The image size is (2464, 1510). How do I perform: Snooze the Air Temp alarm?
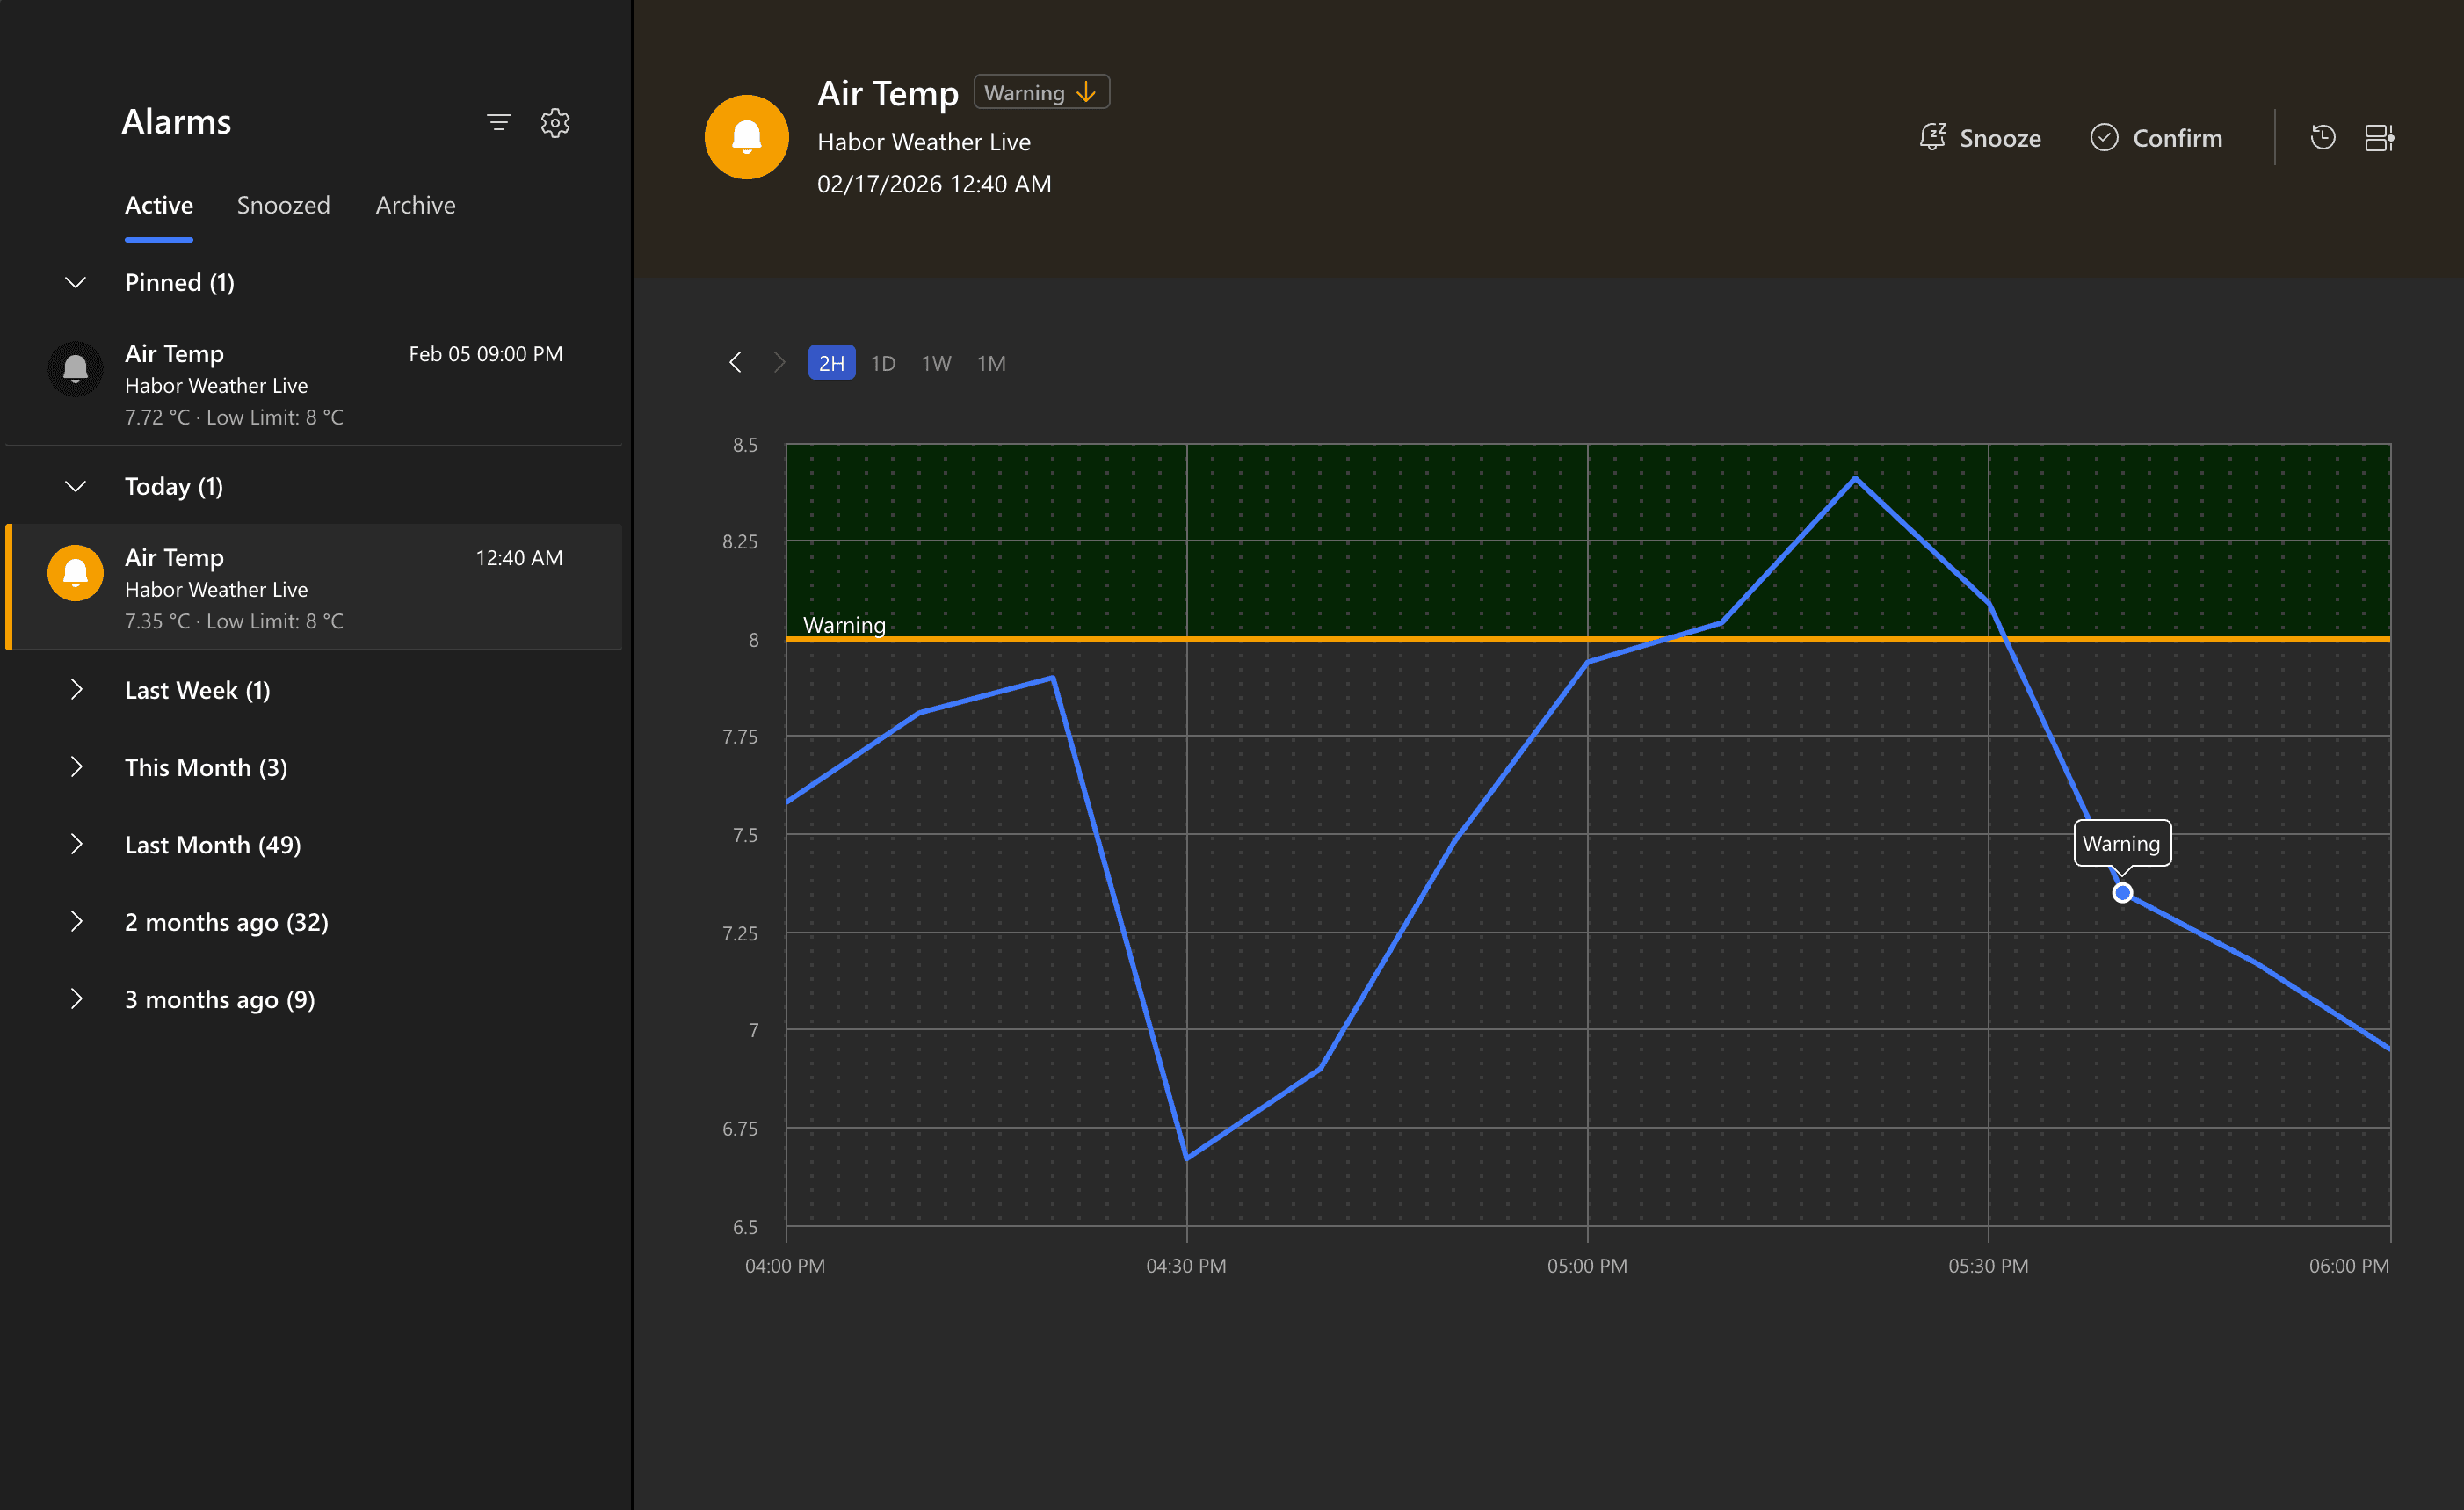[x=1980, y=138]
